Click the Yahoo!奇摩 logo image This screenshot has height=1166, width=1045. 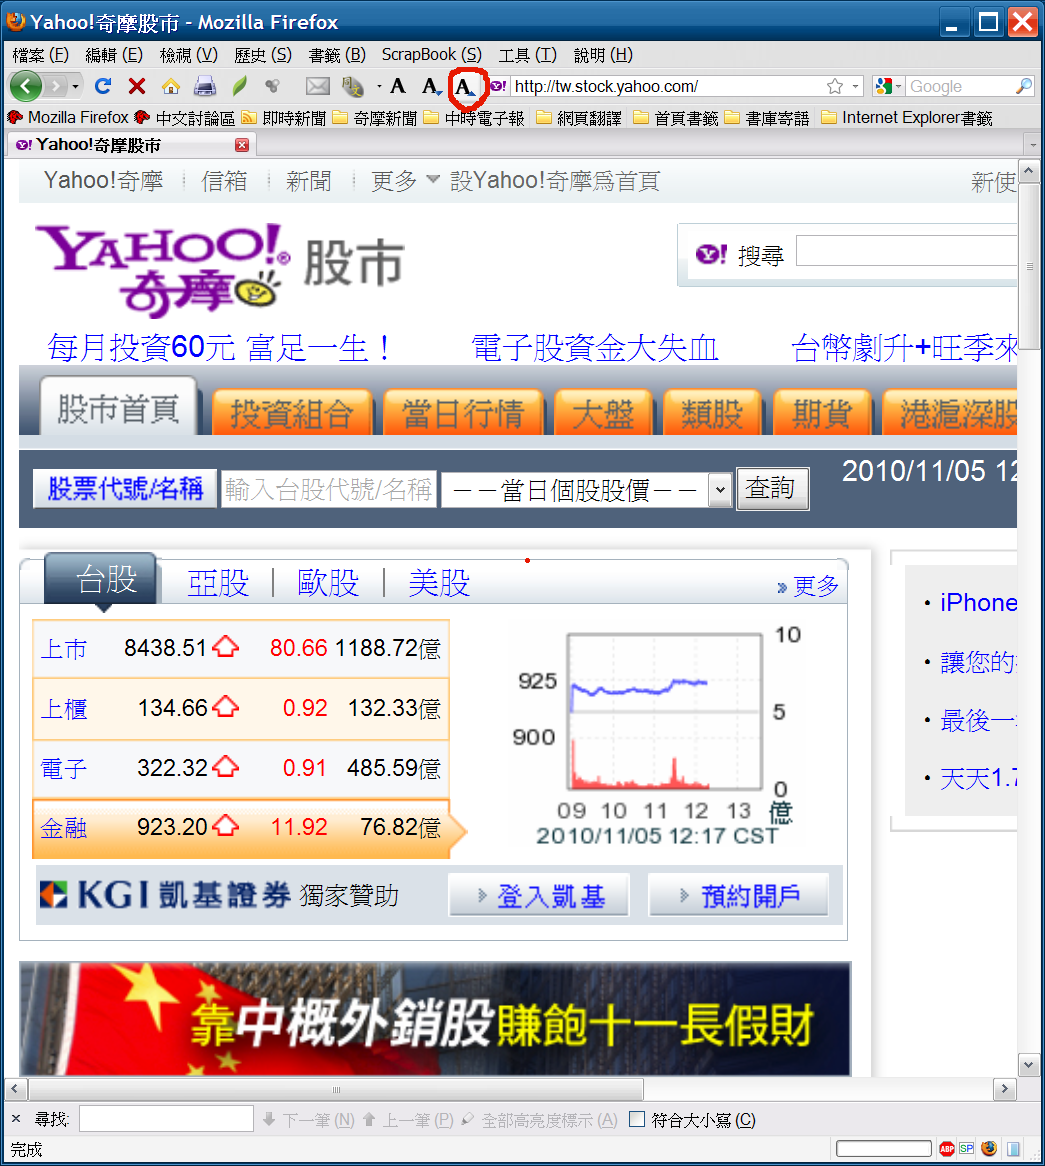(x=164, y=269)
